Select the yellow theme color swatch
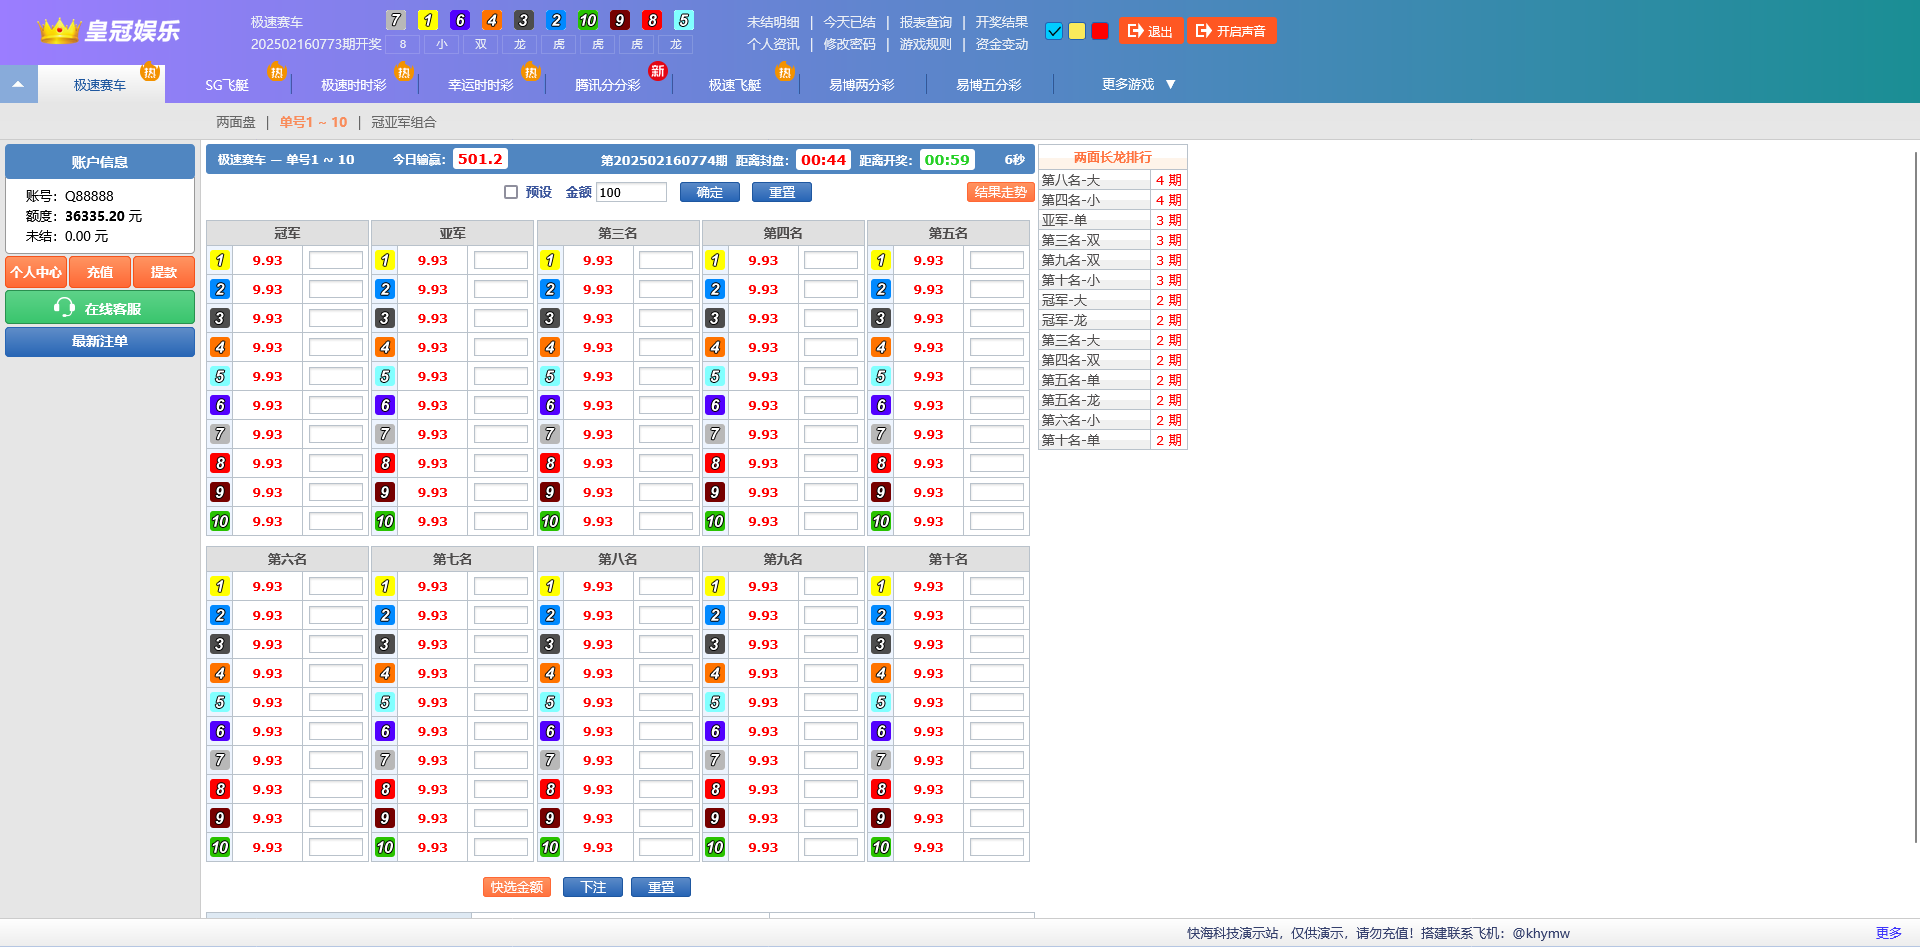 pos(1077,31)
